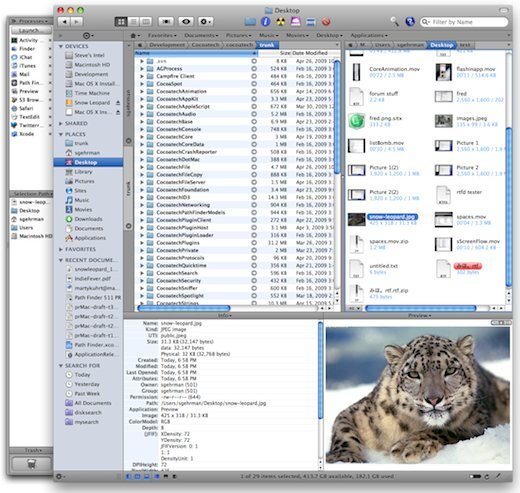Collapse the DEVICES sidebar section
Viewport: 520px width, 493px height.
pyautogui.click(x=61, y=46)
